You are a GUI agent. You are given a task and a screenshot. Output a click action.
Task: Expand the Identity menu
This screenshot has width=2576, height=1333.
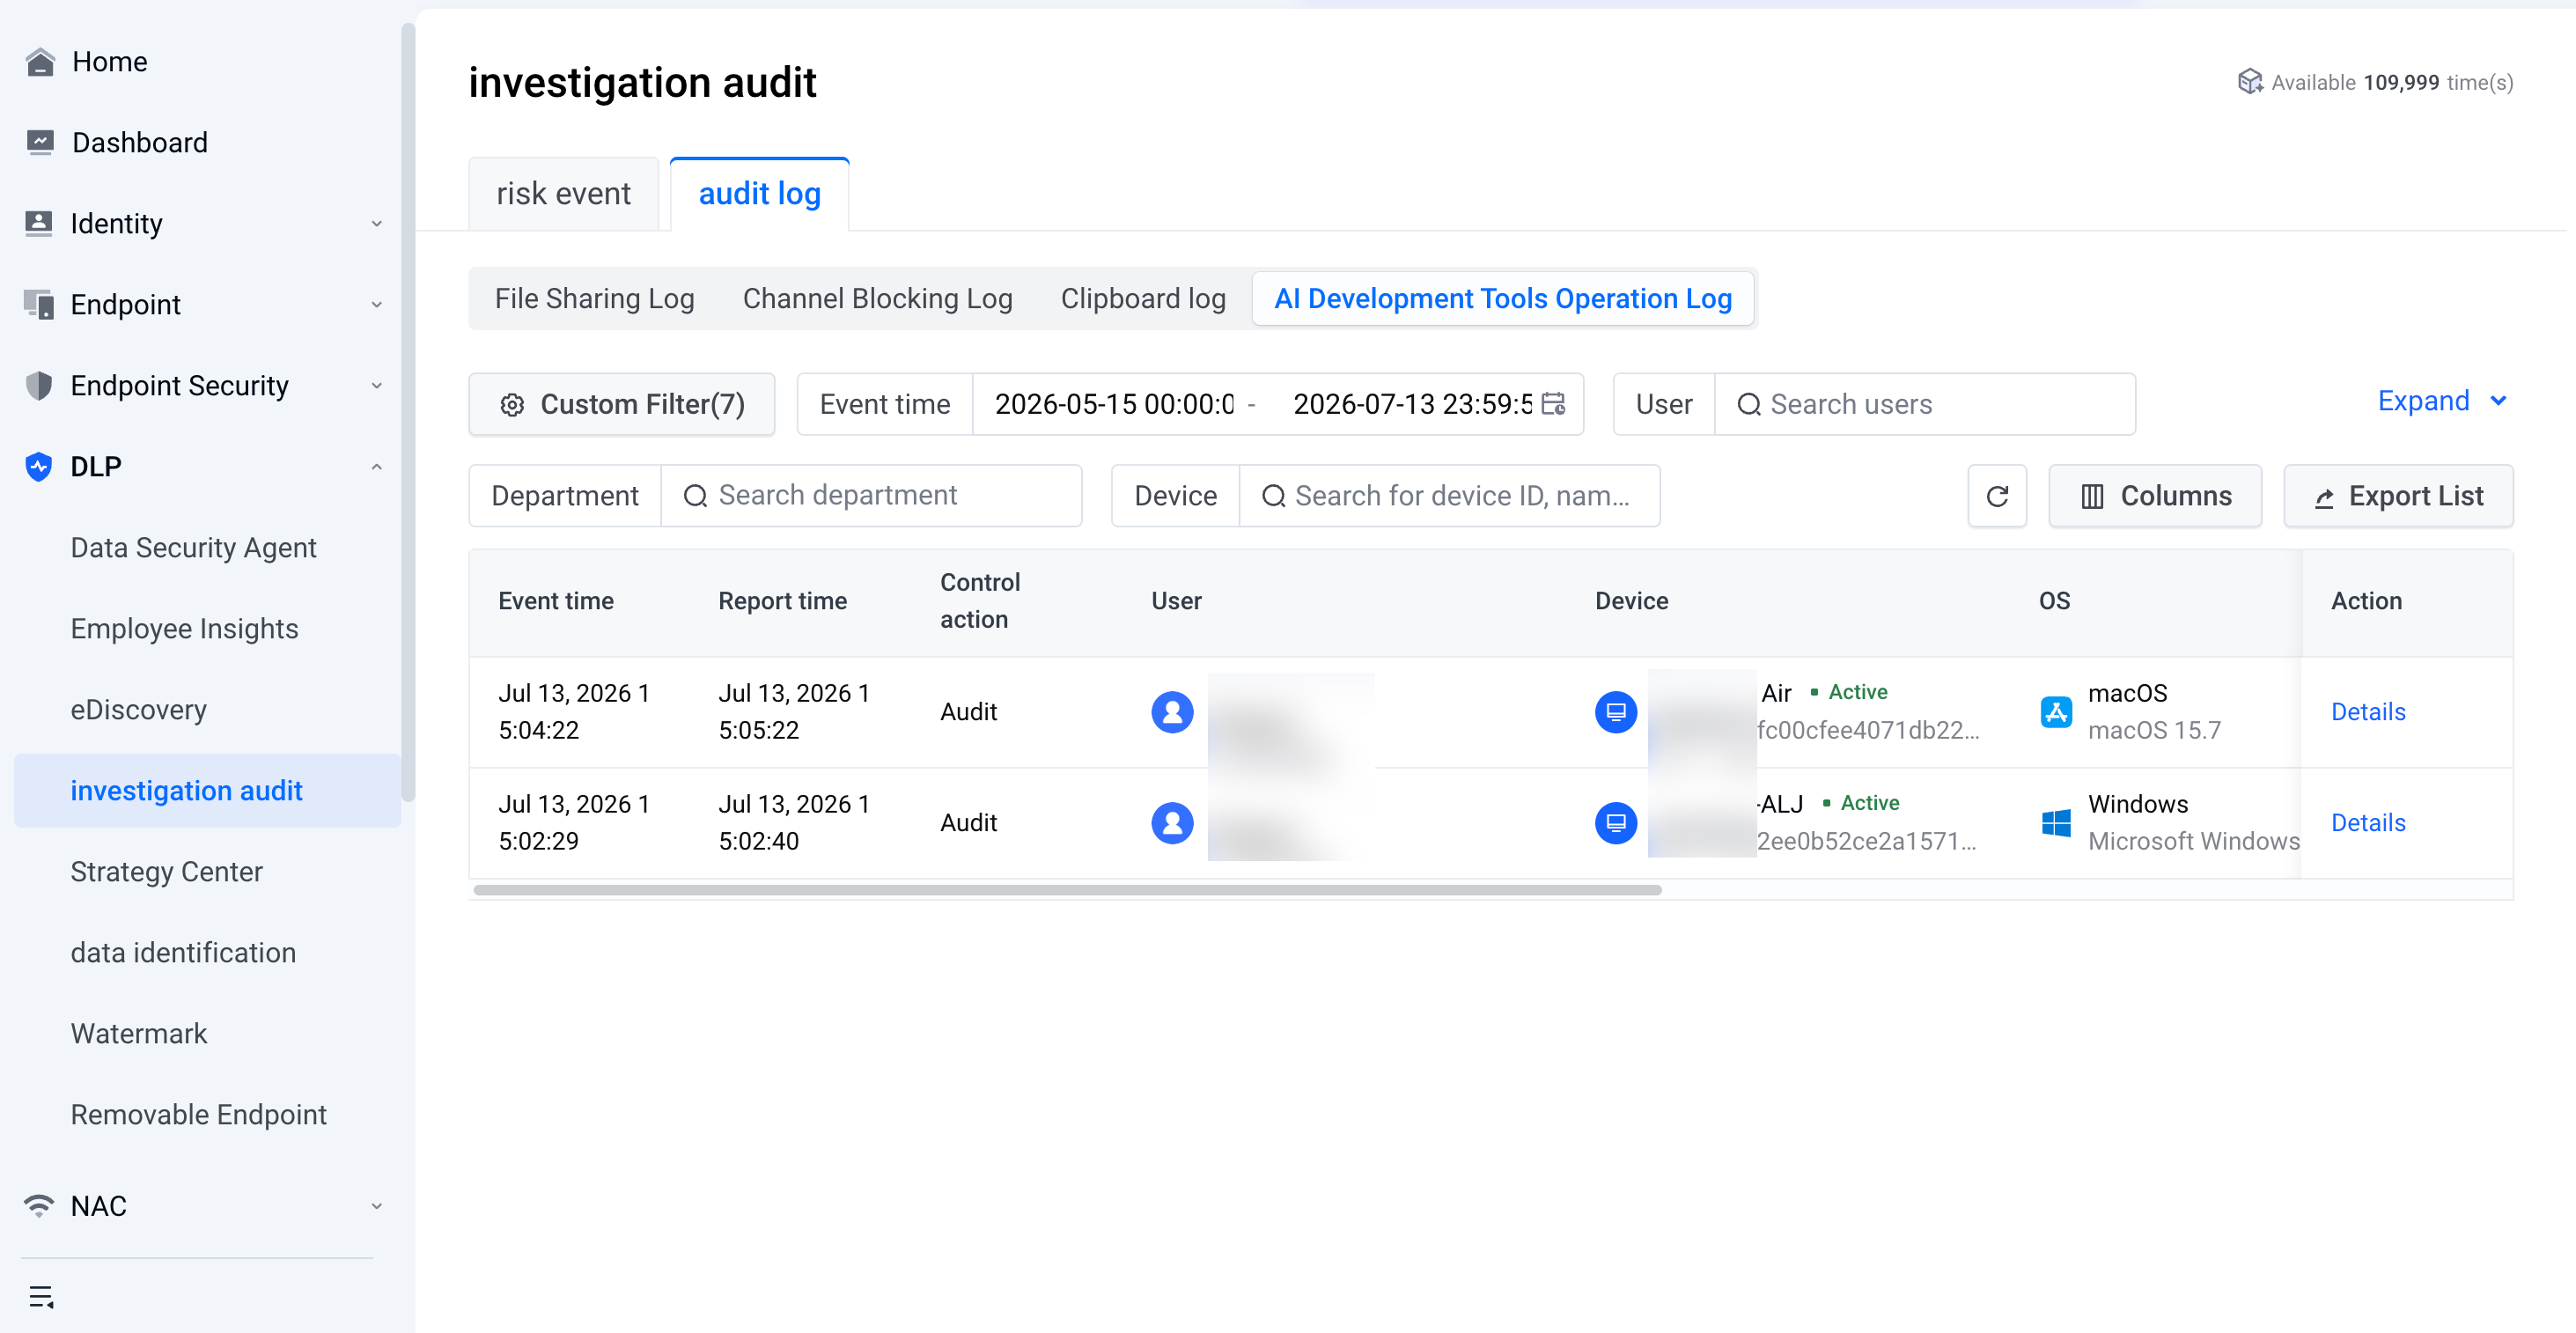pyautogui.click(x=376, y=224)
